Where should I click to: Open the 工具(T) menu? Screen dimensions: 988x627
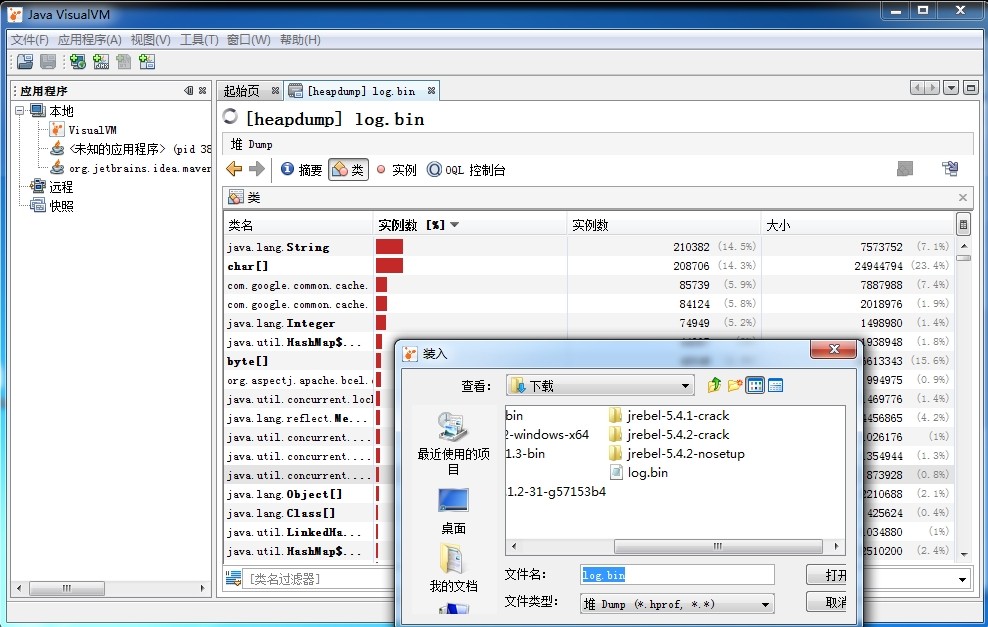pyautogui.click(x=199, y=40)
